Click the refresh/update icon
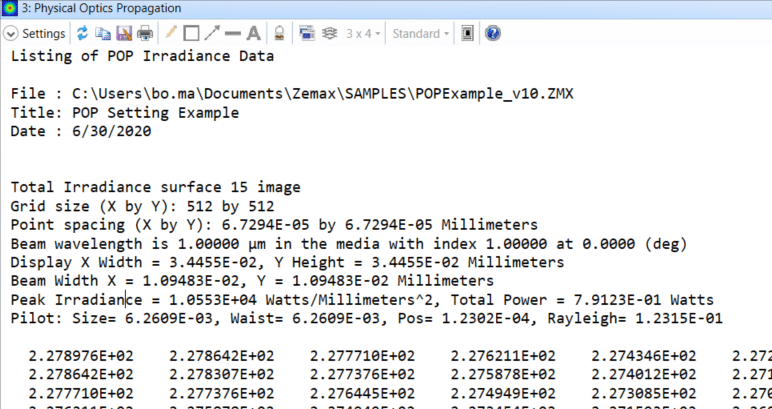772x409 pixels. 81,33
